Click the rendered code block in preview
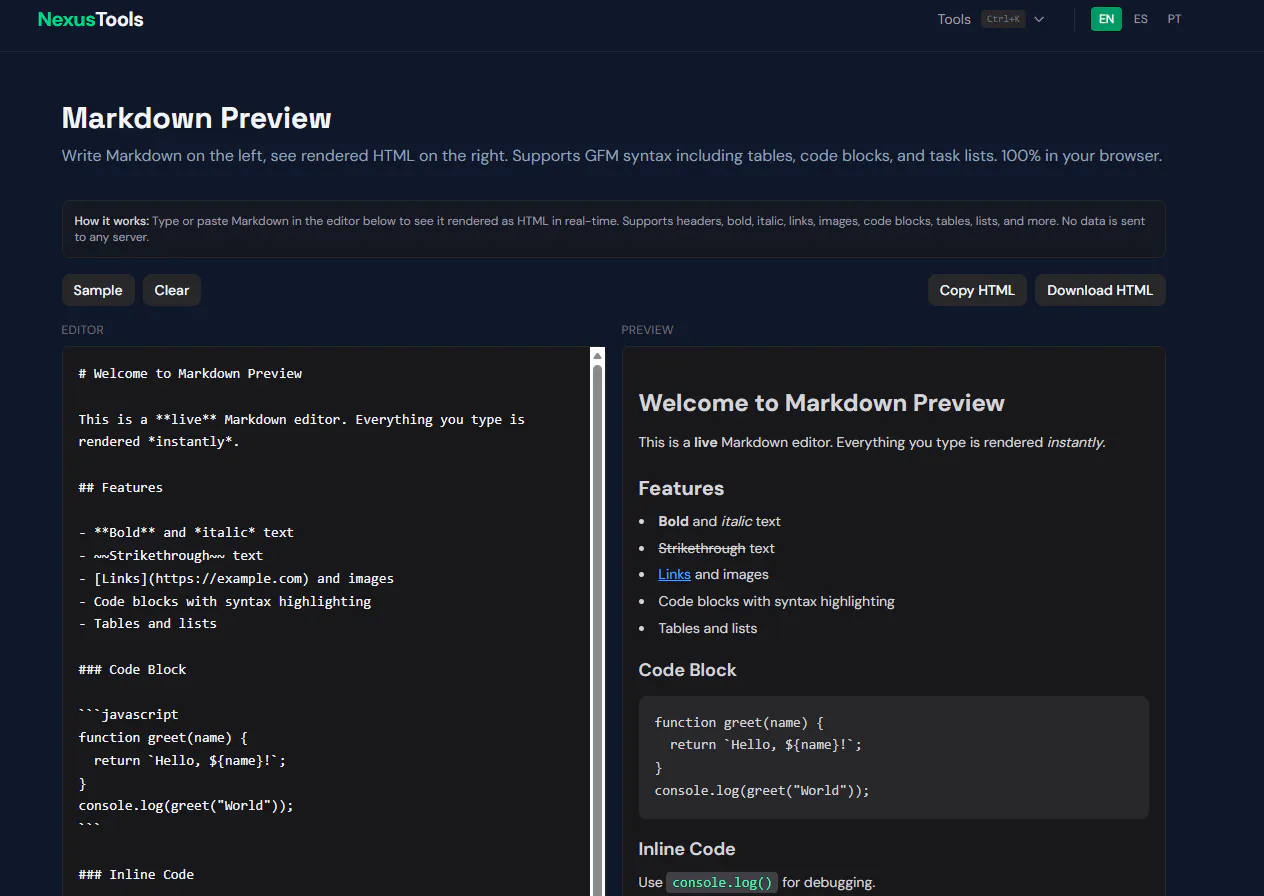This screenshot has height=896, width=1264. click(x=894, y=757)
